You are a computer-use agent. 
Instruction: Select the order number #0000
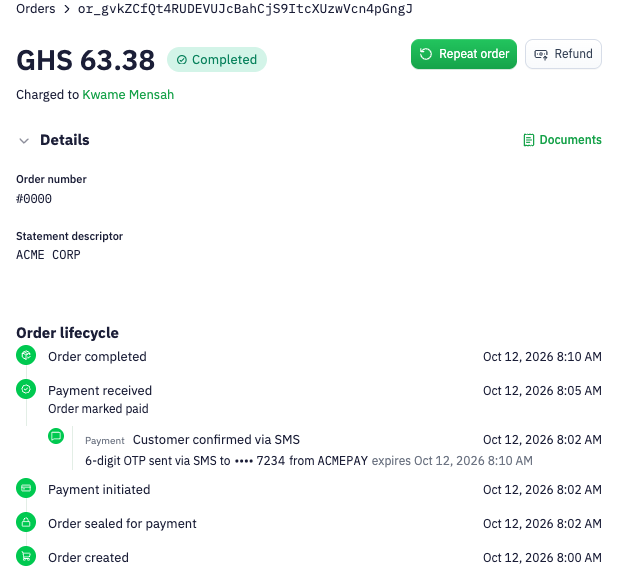pyautogui.click(x=34, y=199)
